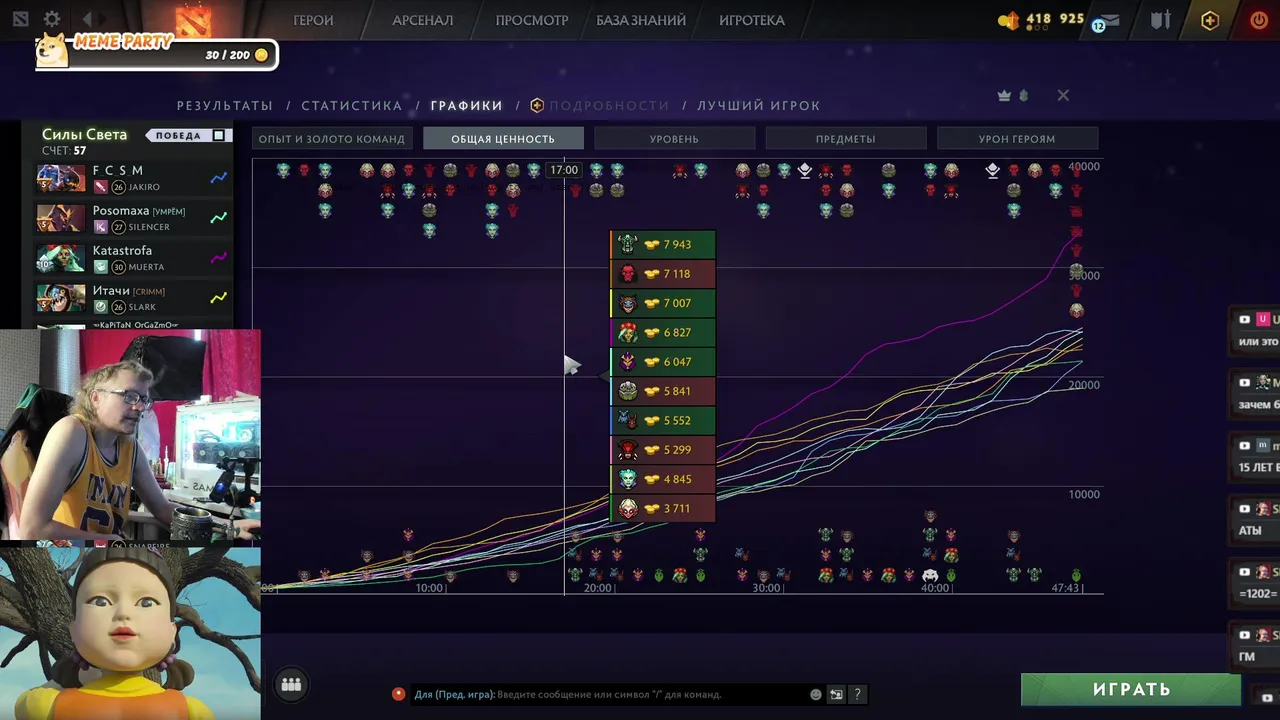Click the red power quit icon
Screen dimensions: 1280x720
1259,20
